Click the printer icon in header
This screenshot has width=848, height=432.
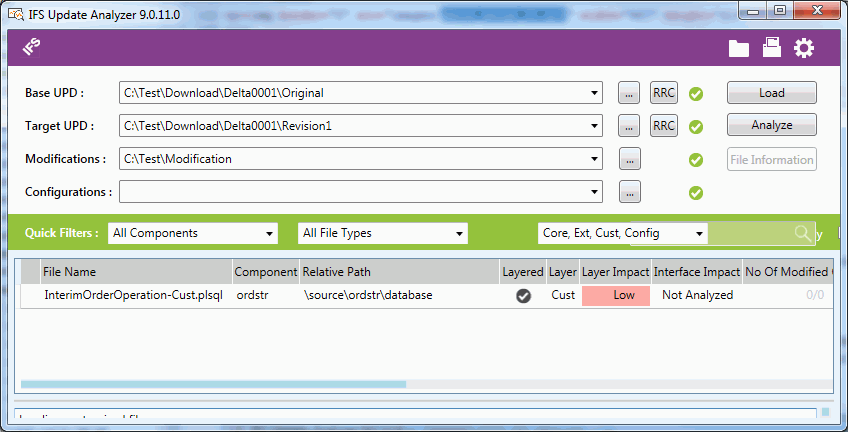point(771,48)
